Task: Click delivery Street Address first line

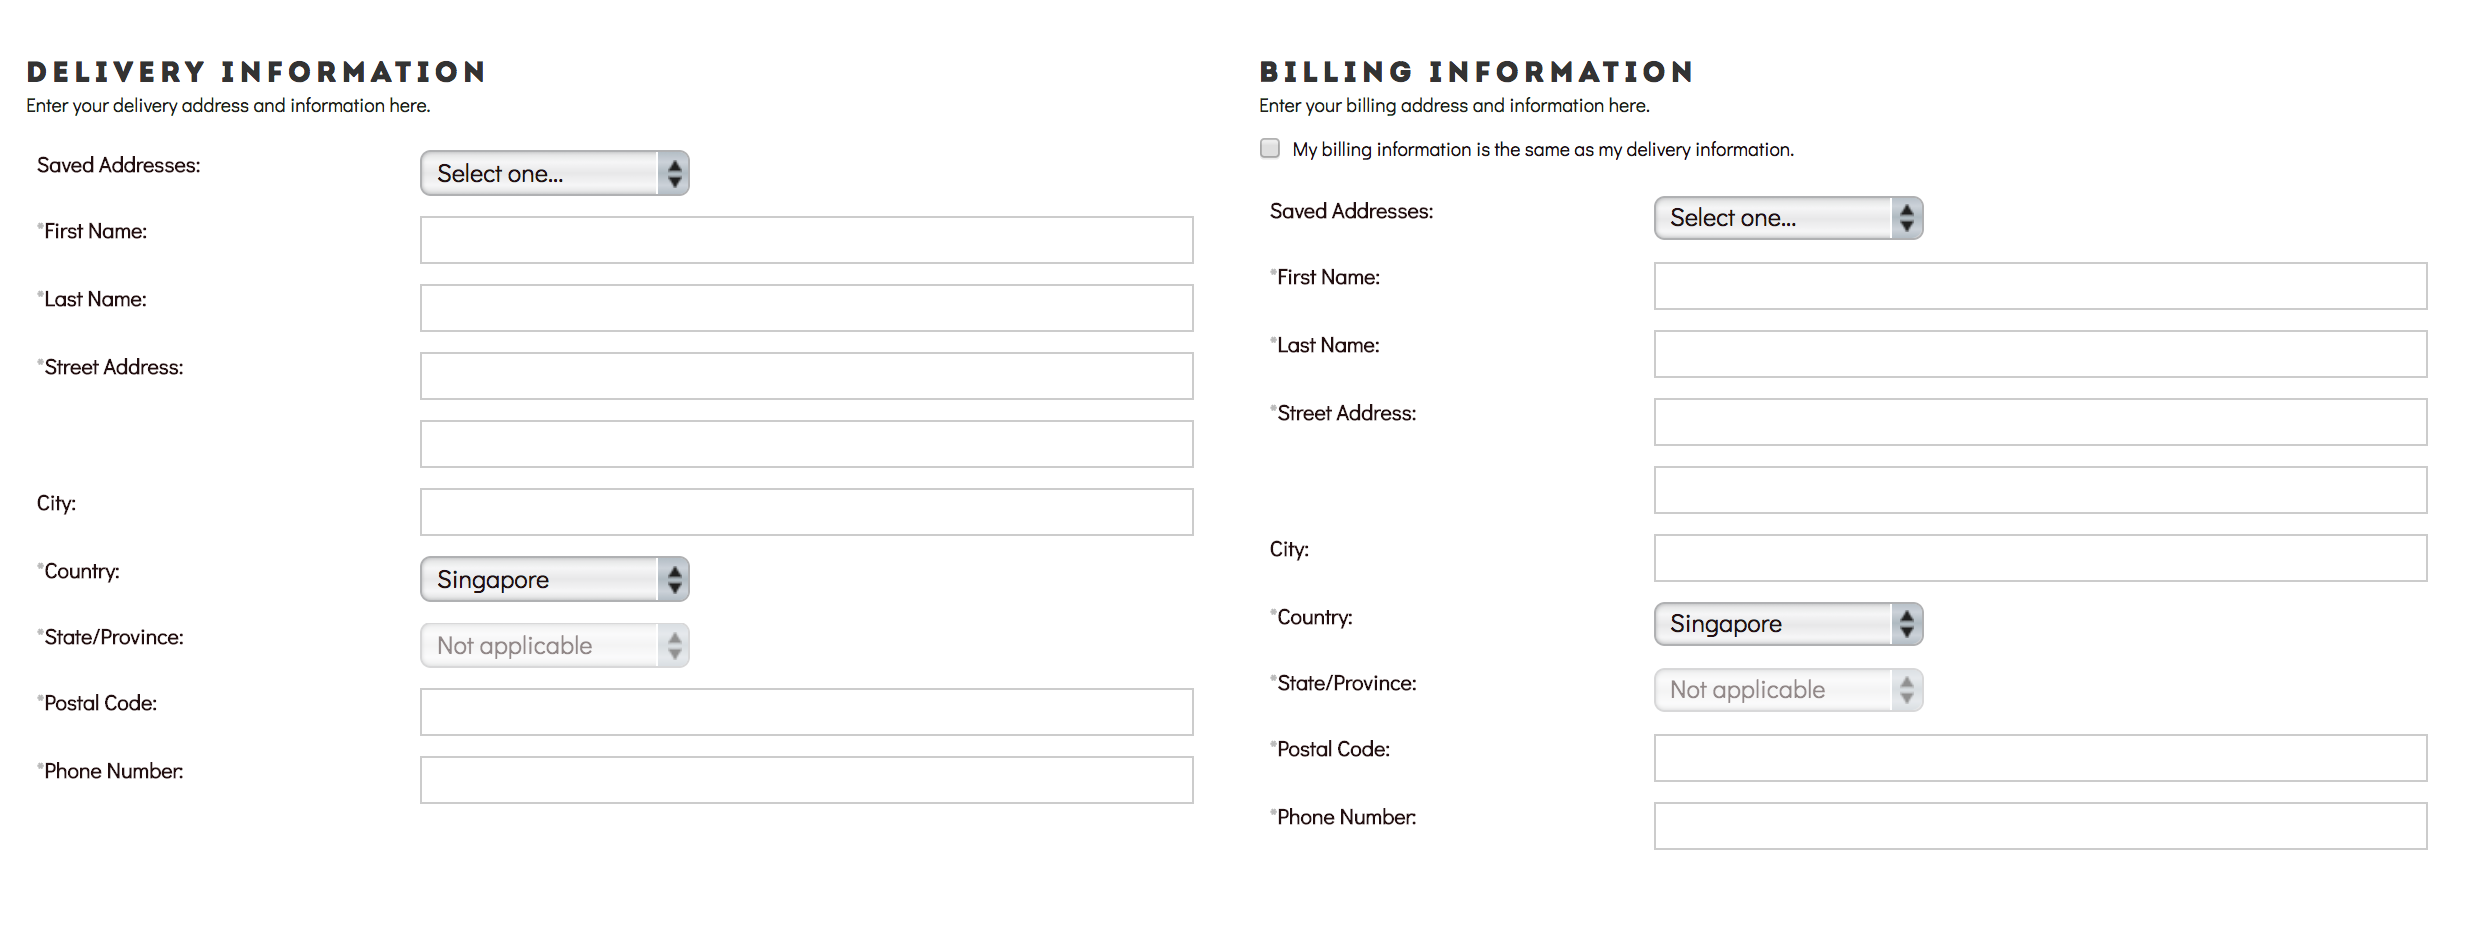Action: click(x=807, y=376)
